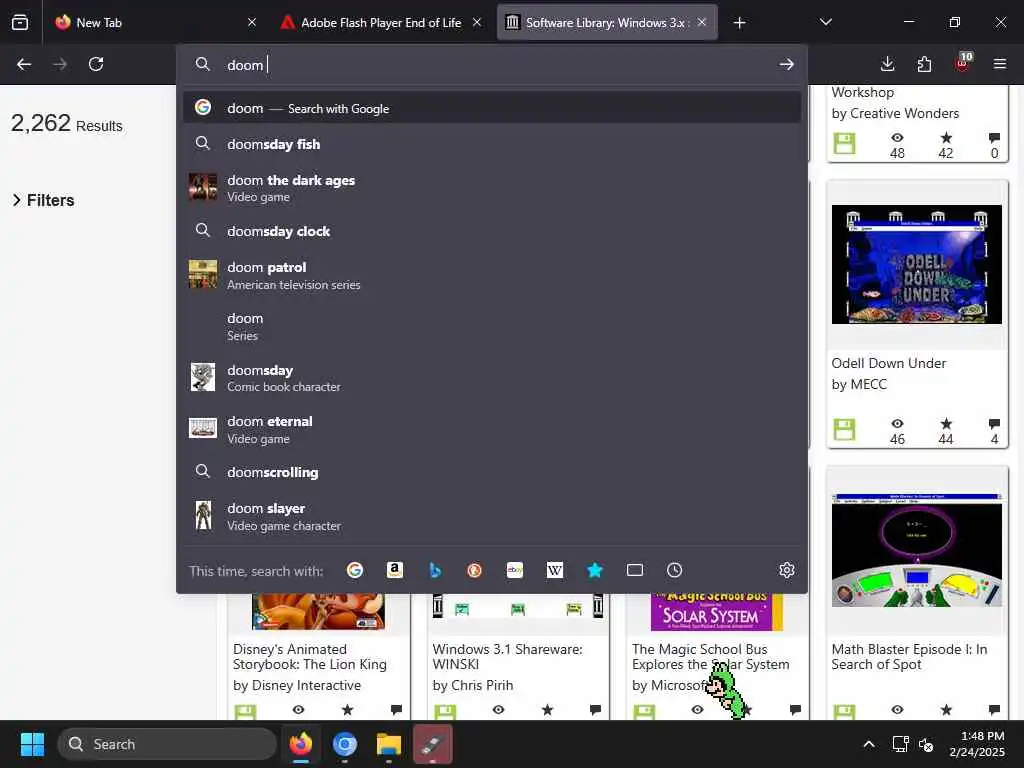Pick the 'doom patrol' suggestion
Viewport: 1024px width, 768px height.
(492, 276)
